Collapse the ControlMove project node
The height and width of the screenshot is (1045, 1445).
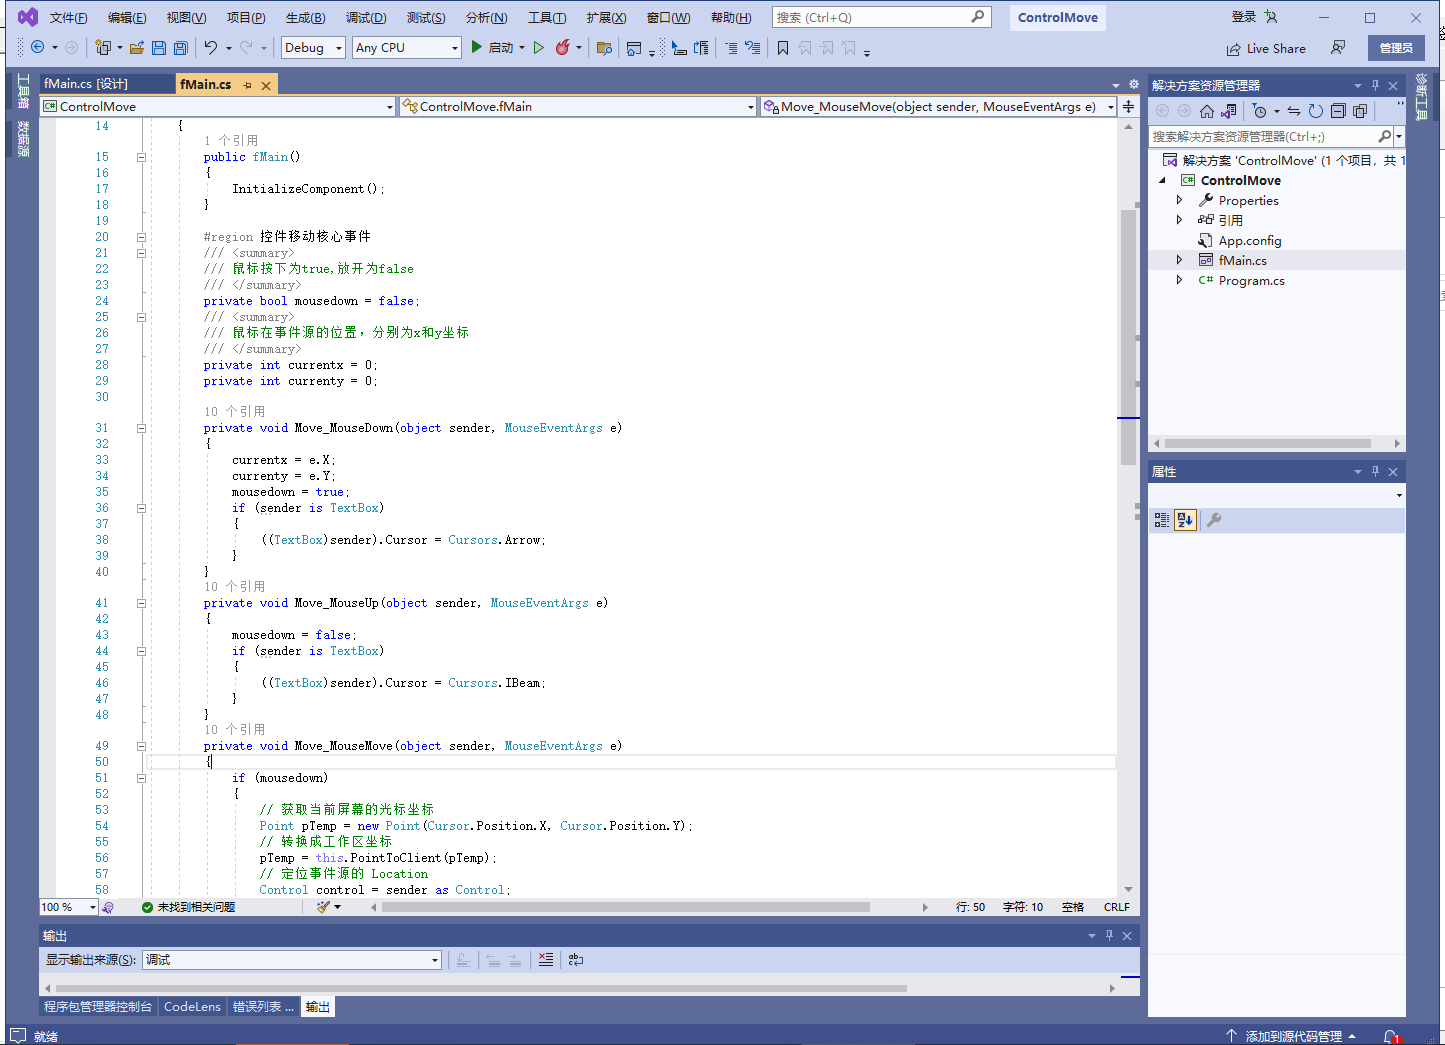pyautogui.click(x=1162, y=180)
